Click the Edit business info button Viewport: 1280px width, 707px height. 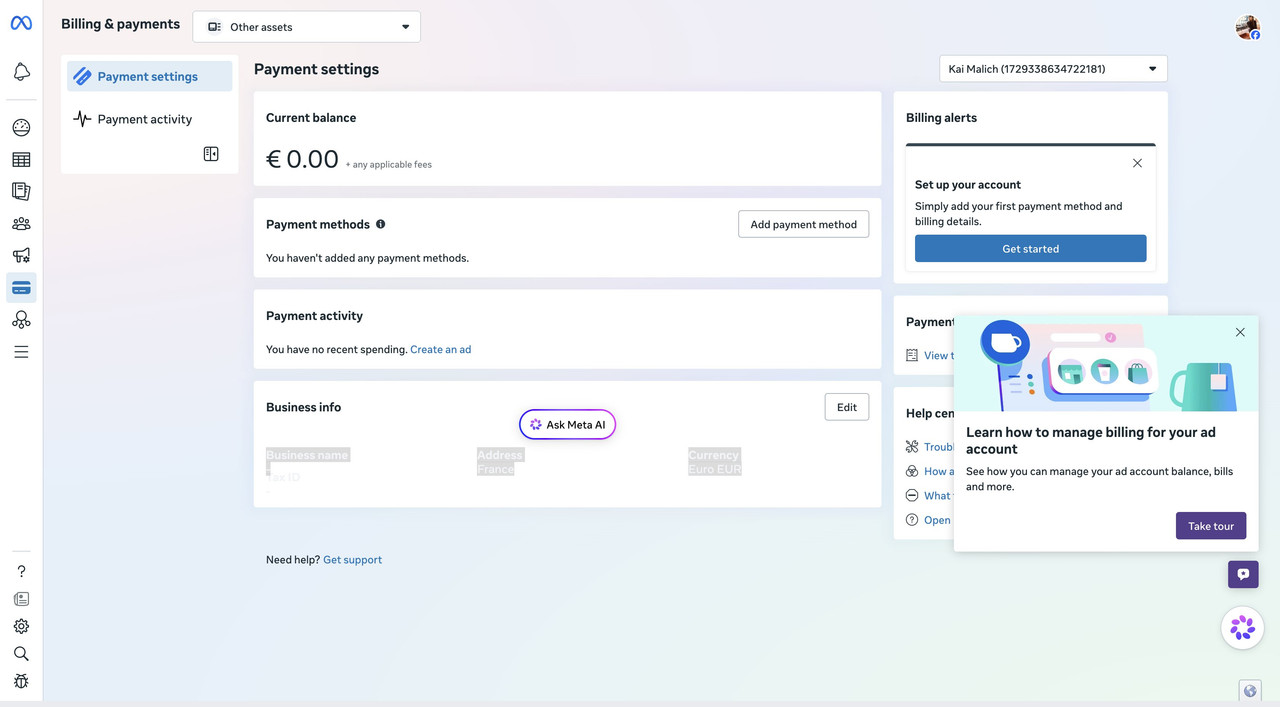click(846, 407)
